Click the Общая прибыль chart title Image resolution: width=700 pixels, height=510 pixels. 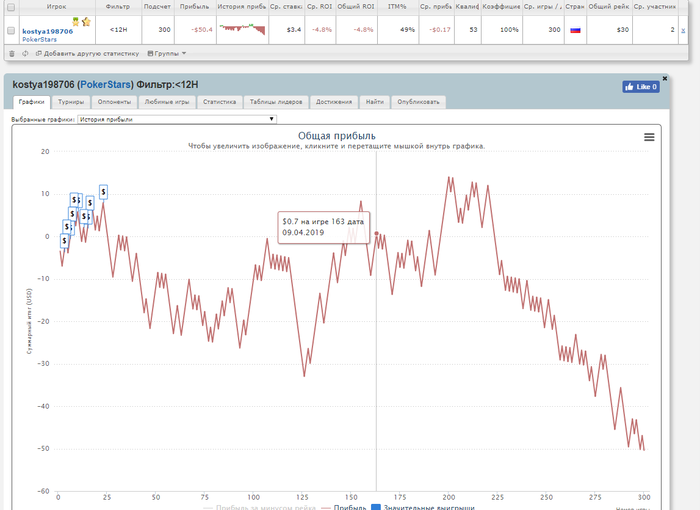tap(337, 136)
